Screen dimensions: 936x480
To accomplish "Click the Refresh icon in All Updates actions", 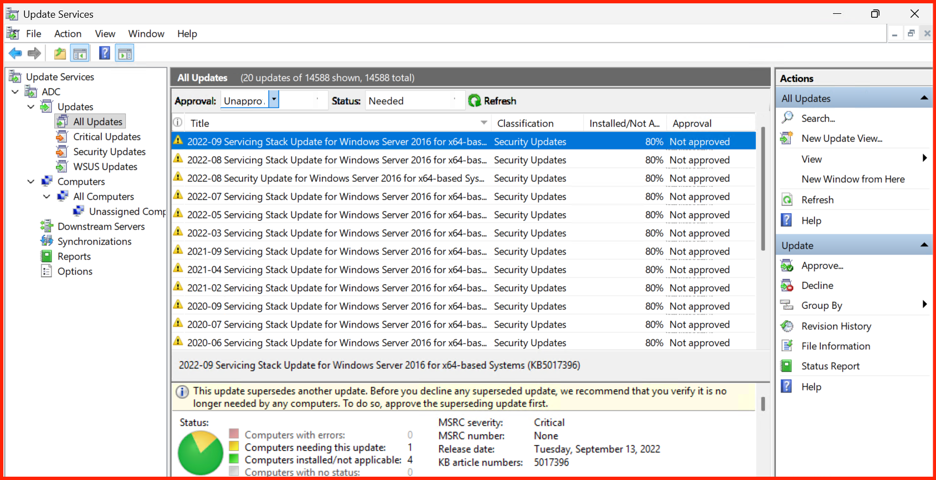I will pos(787,200).
